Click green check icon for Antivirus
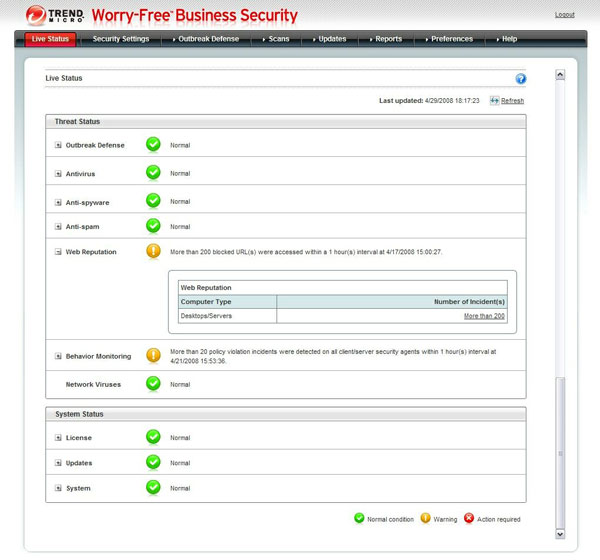Screen dimensions: 600x560 coord(153,173)
